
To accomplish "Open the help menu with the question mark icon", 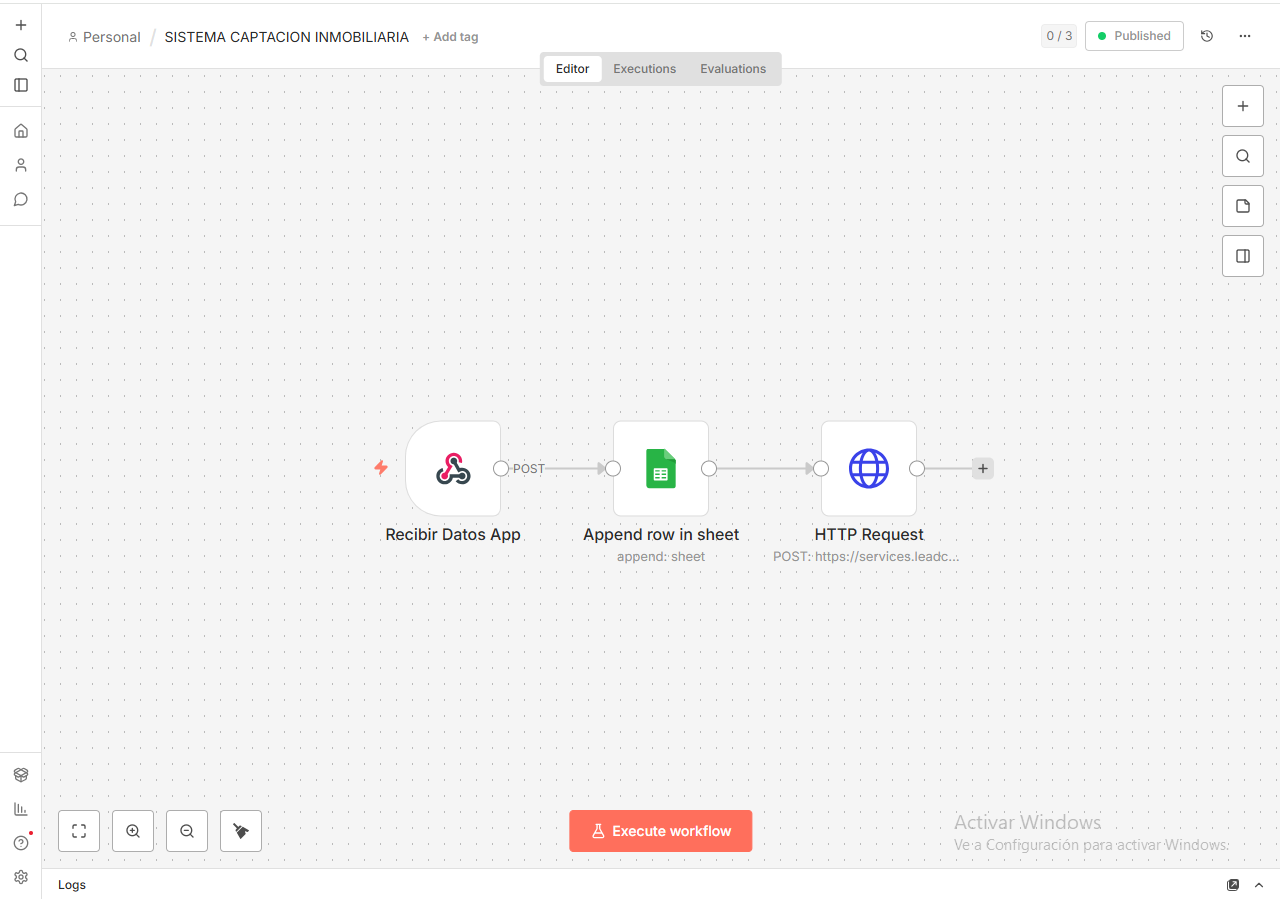I will 21,843.
